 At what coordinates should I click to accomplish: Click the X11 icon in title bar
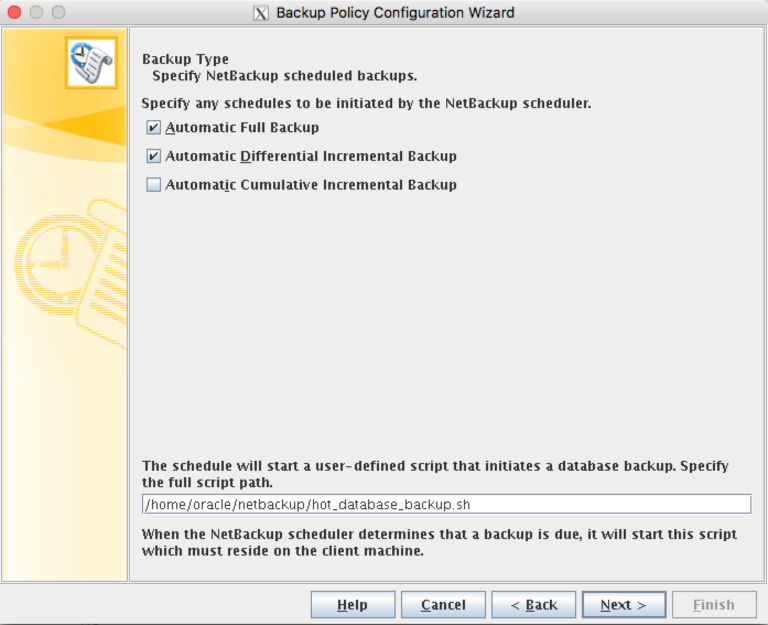pos(261,13)
